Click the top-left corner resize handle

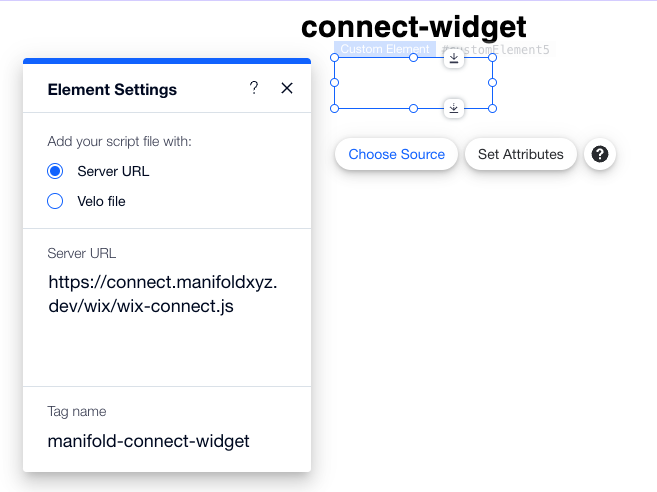tap(334, 57)
